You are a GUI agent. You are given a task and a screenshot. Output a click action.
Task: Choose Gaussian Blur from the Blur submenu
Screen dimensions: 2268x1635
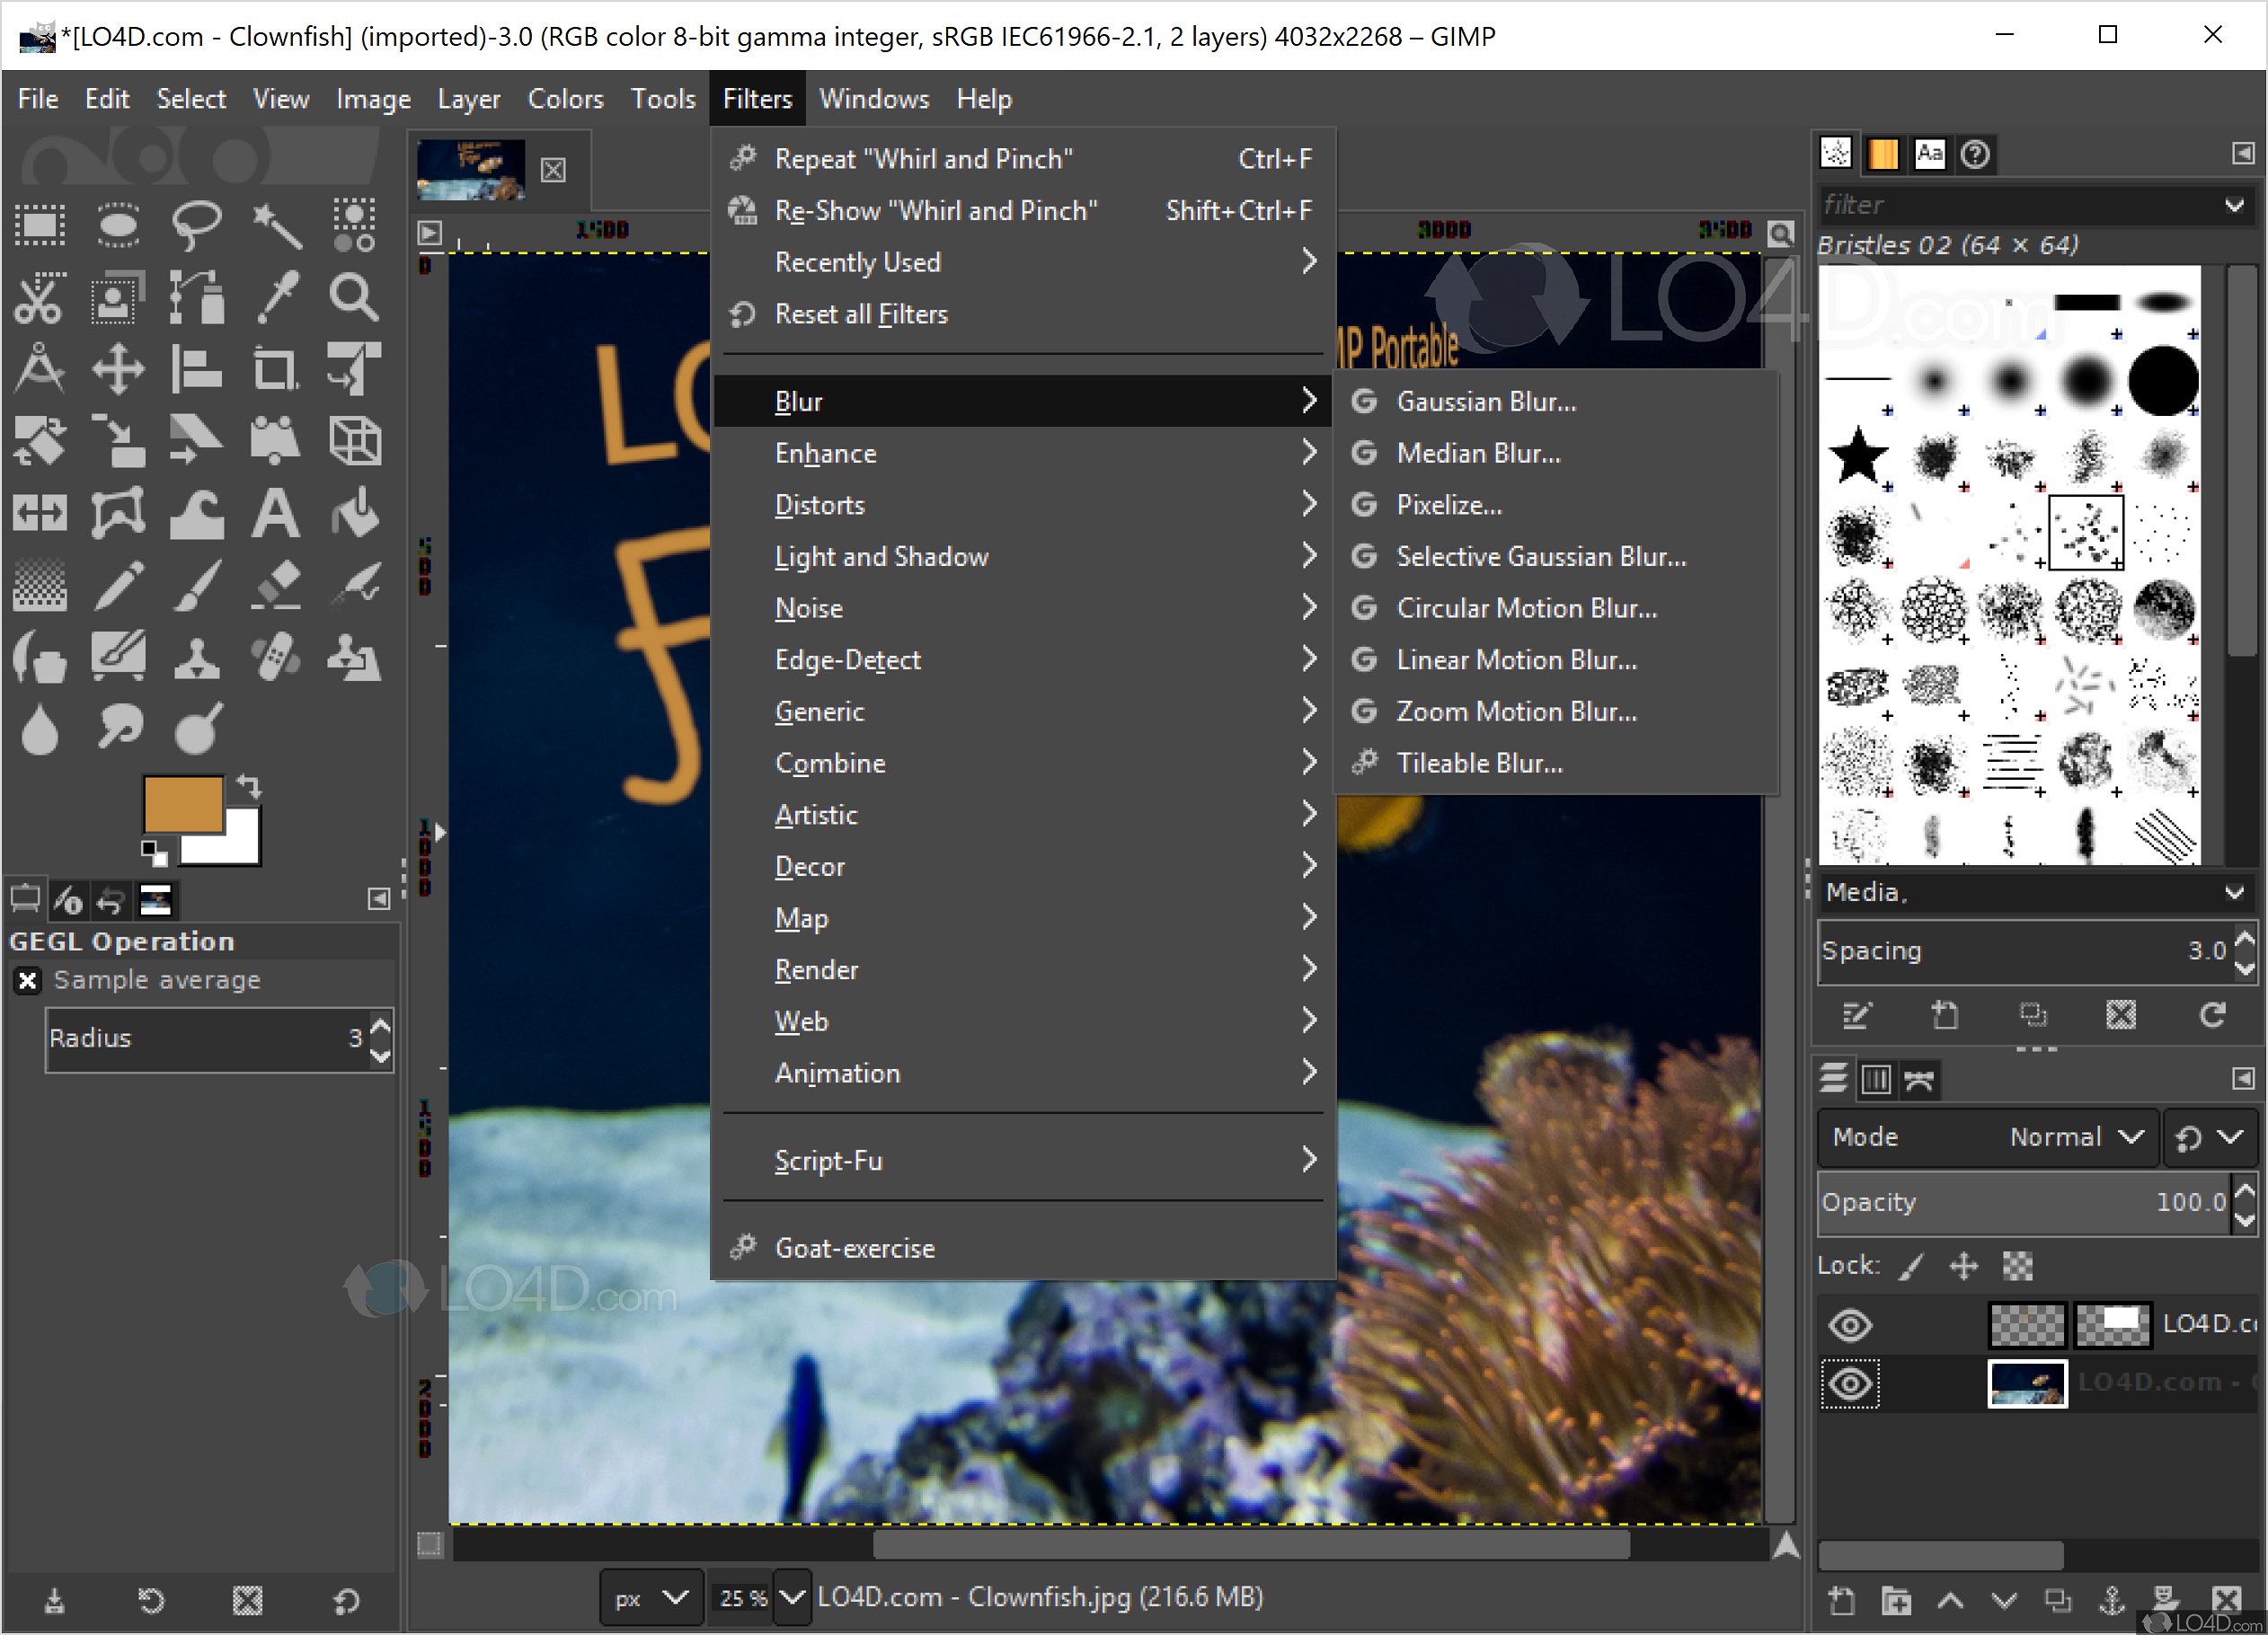point(1487,401)
